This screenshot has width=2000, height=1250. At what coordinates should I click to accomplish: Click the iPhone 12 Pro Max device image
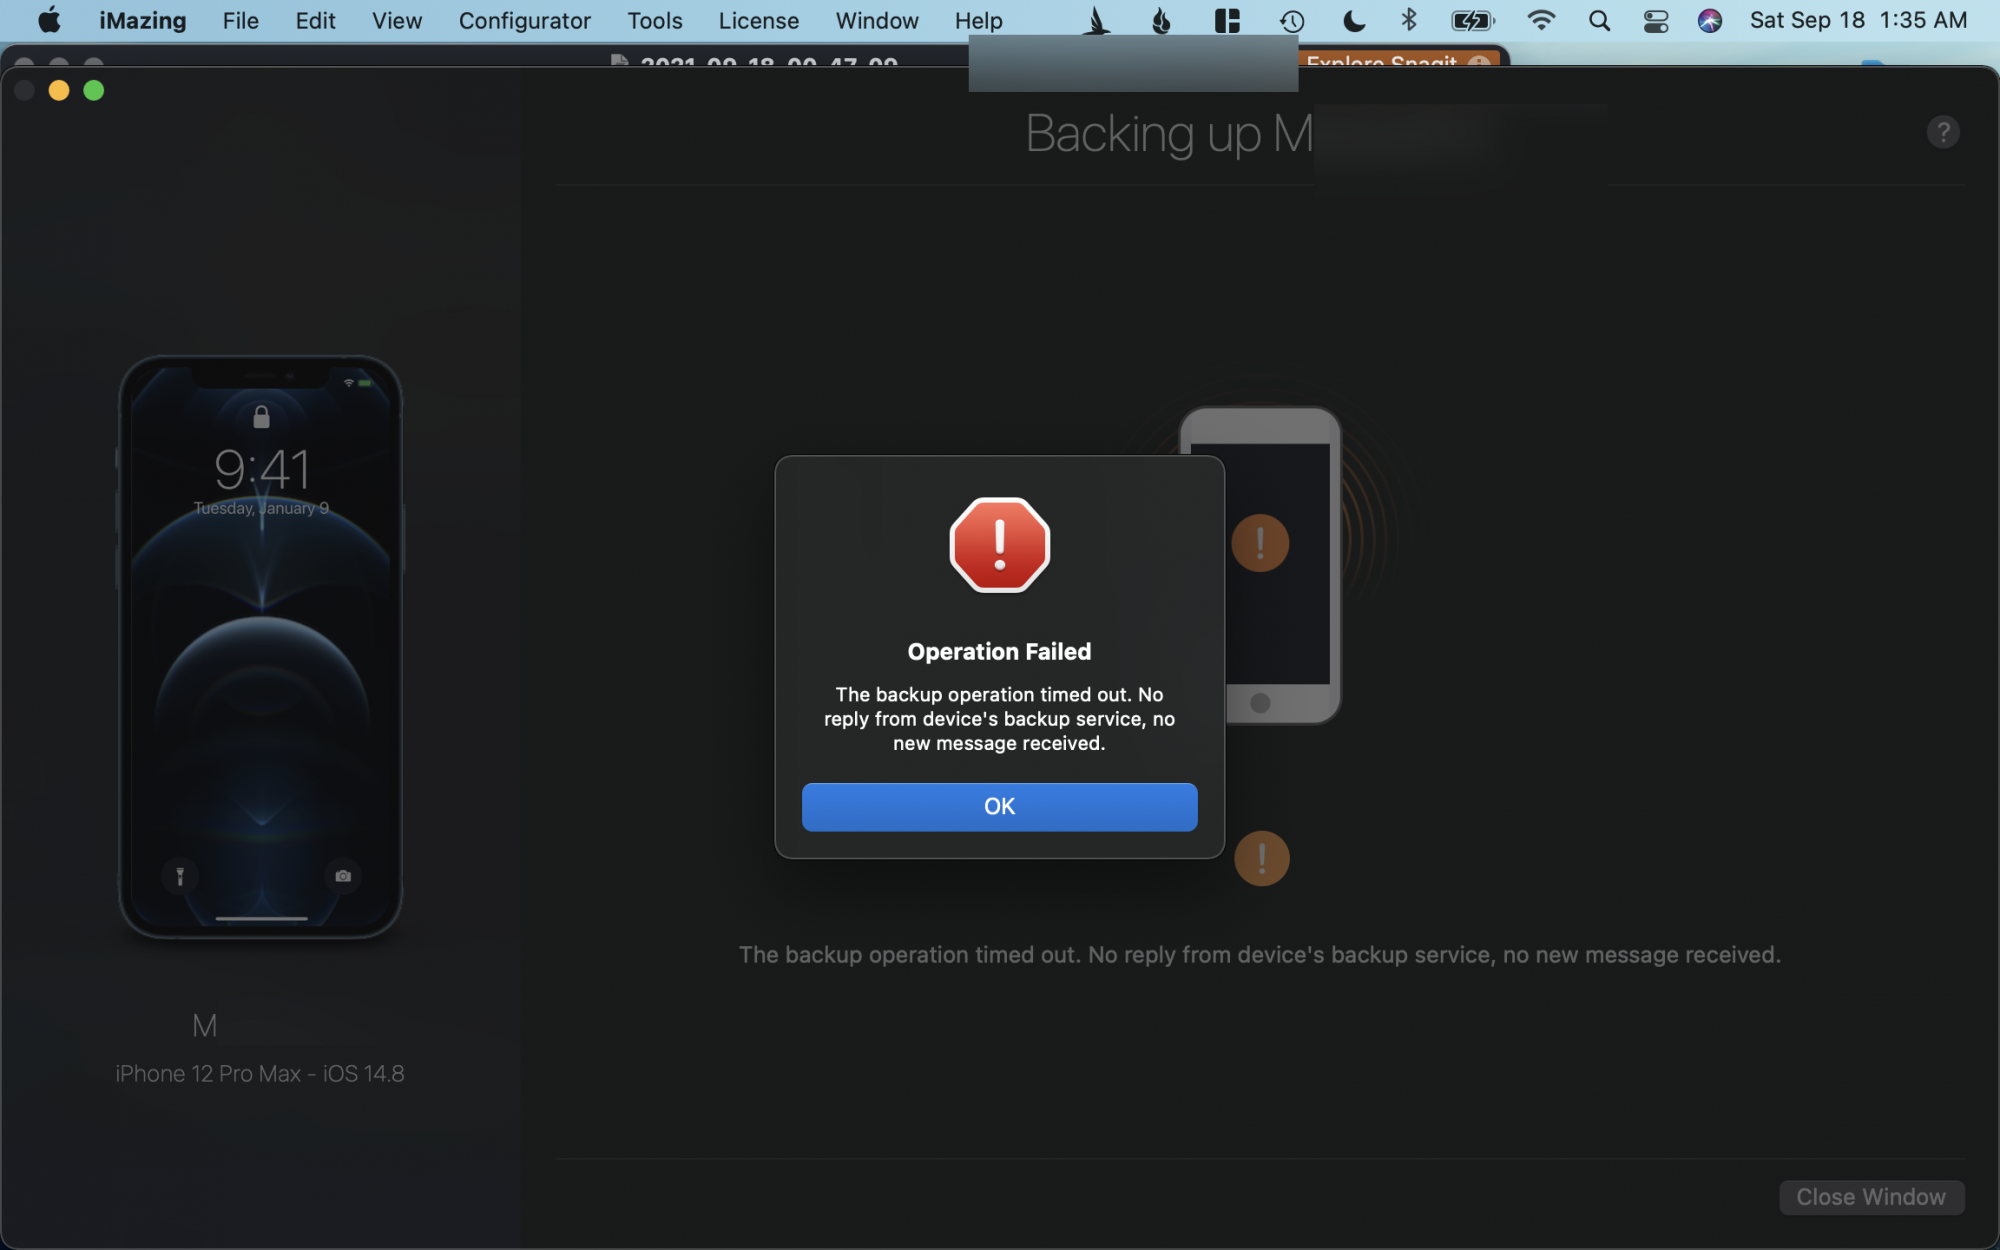pos(261,647)
